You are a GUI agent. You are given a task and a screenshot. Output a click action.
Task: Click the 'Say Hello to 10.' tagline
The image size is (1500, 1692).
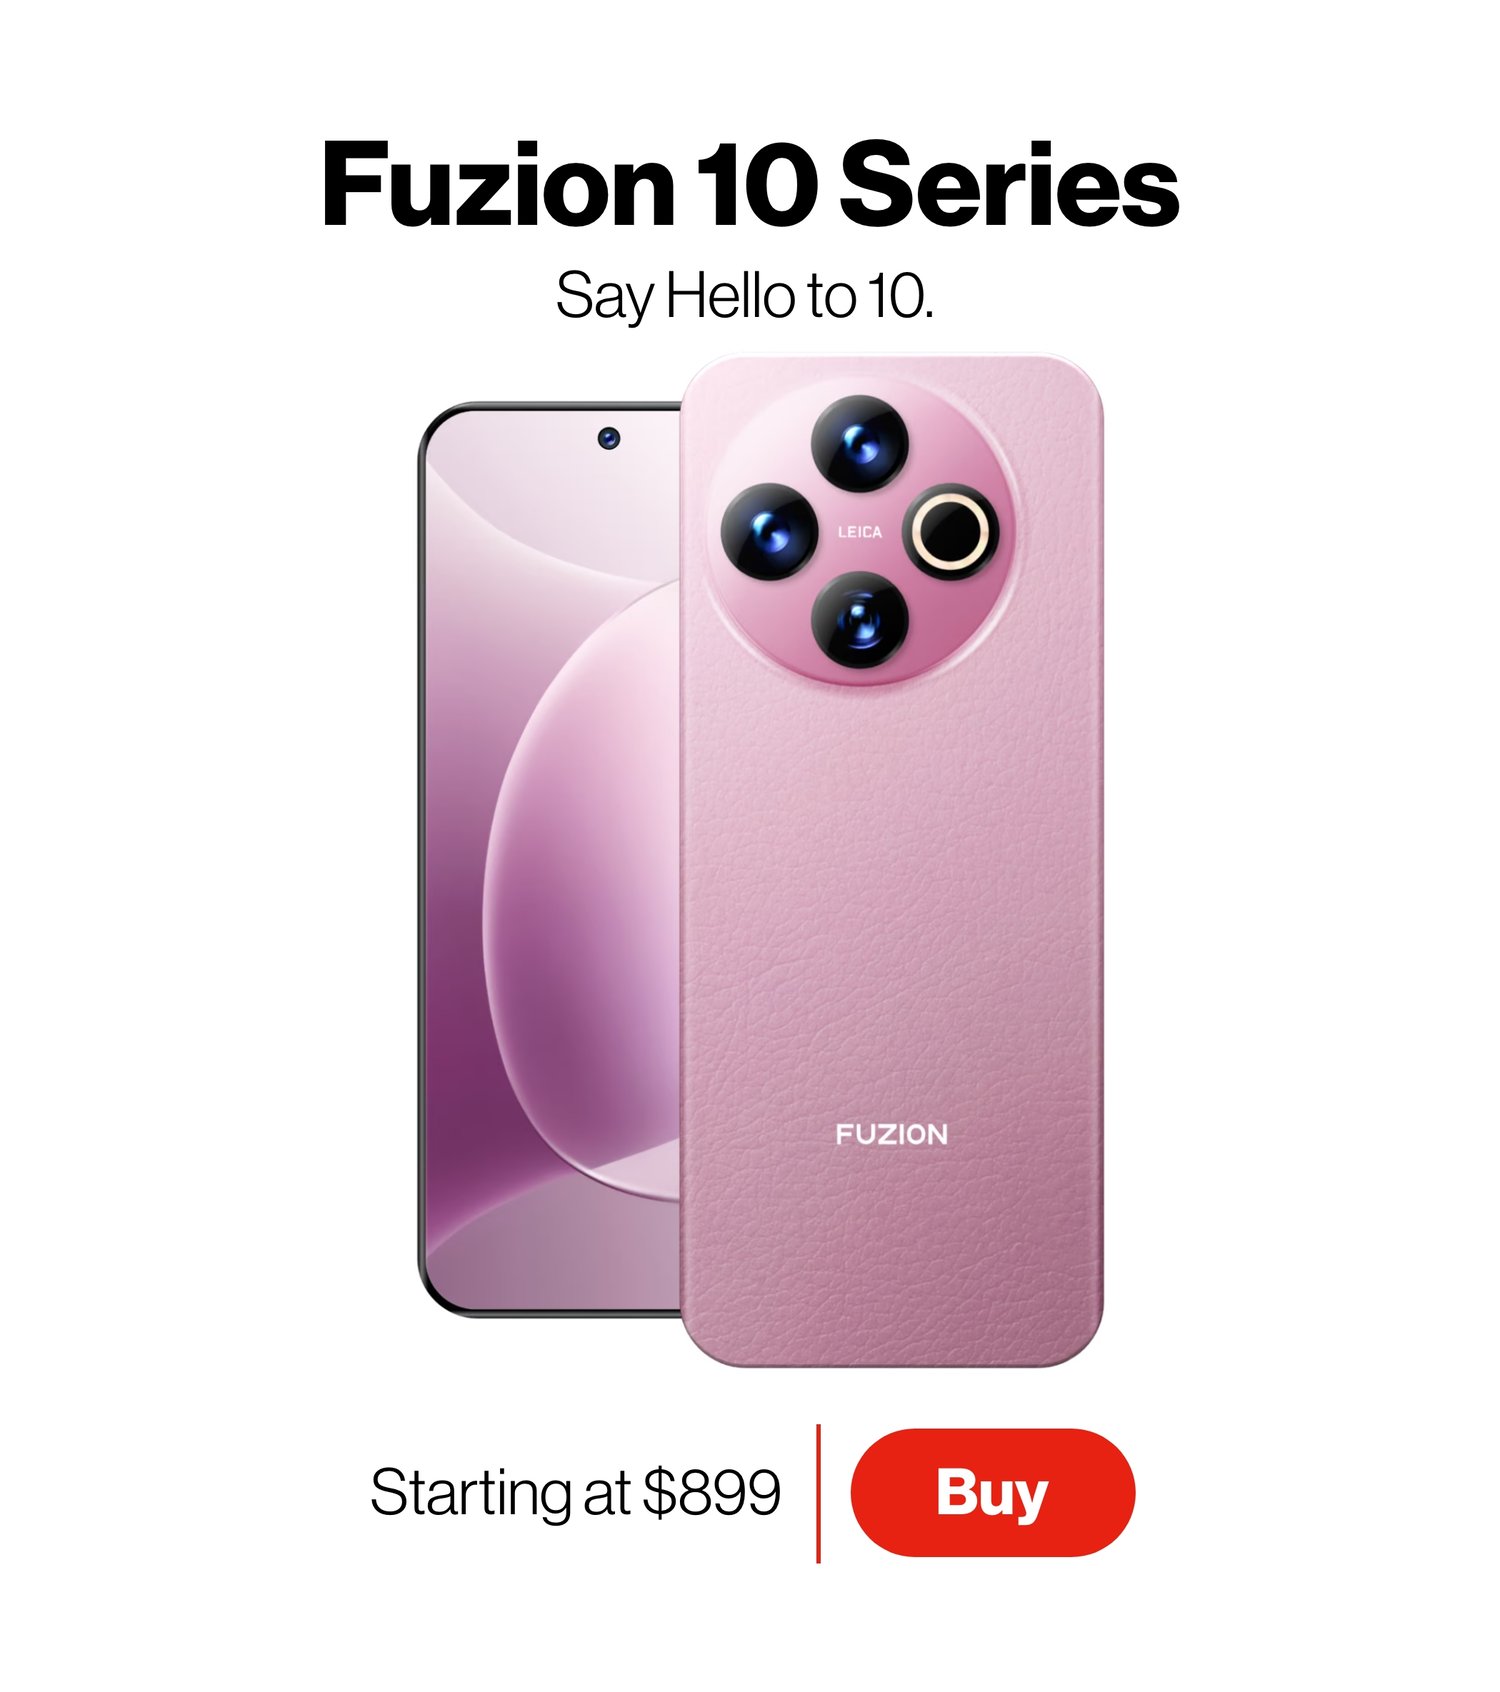tap(745, 296)
